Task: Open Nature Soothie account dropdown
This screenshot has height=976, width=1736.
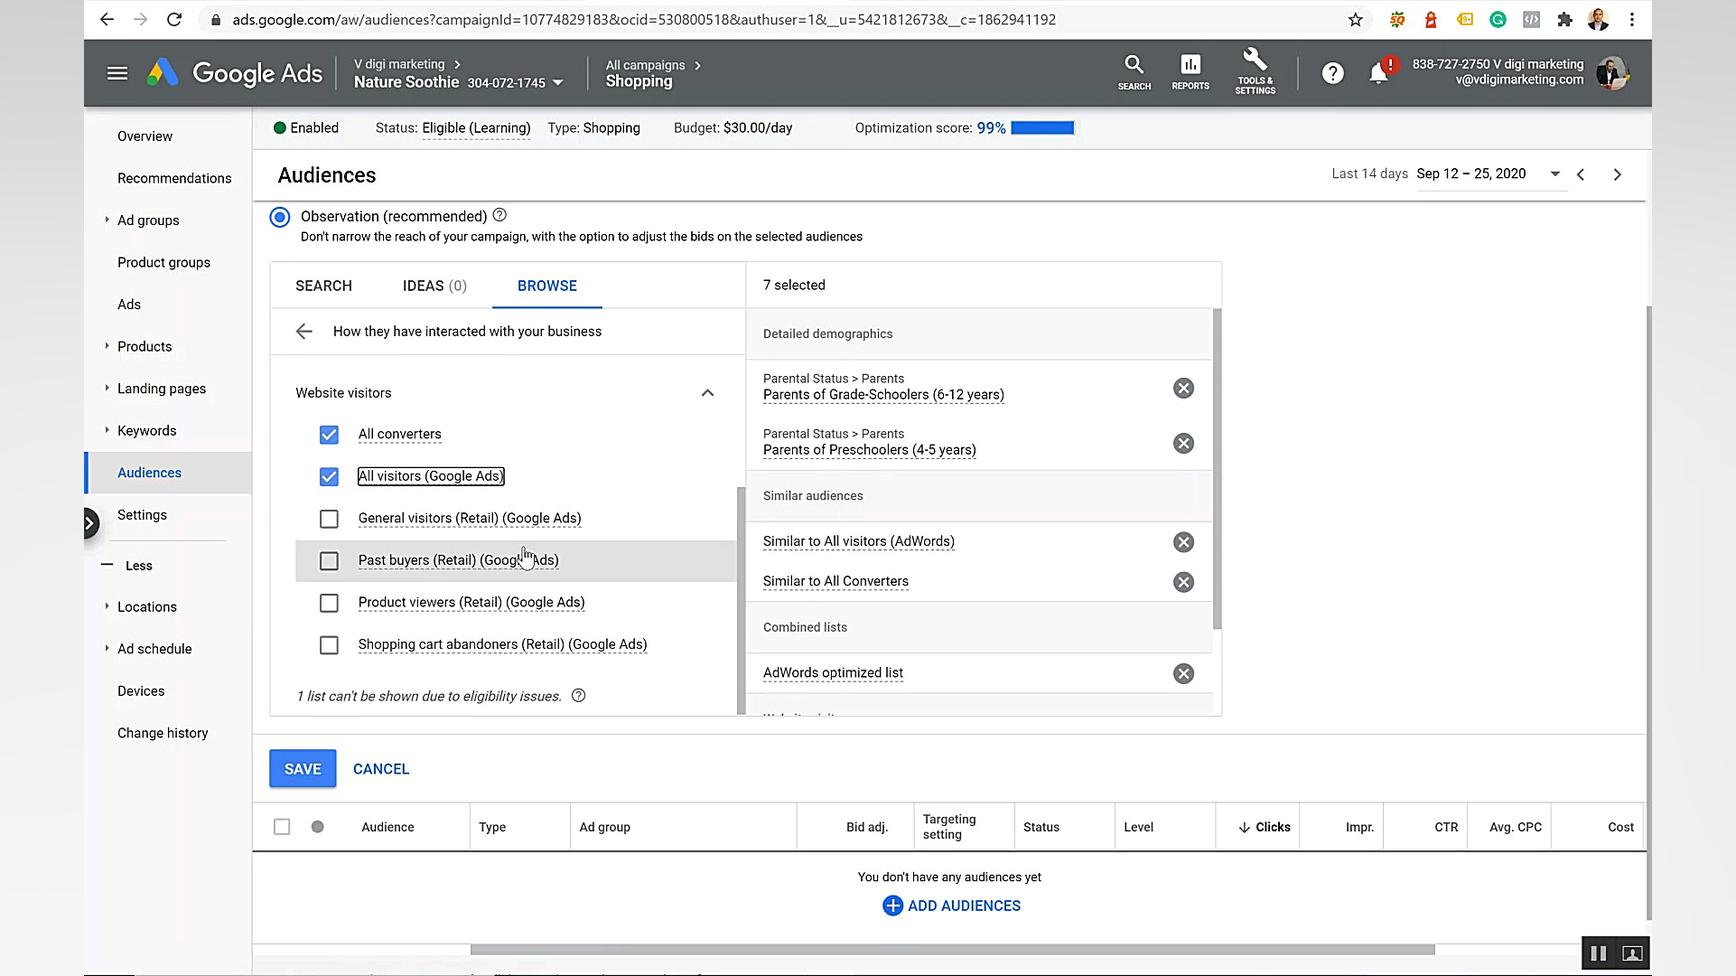Action: (557, 83)
